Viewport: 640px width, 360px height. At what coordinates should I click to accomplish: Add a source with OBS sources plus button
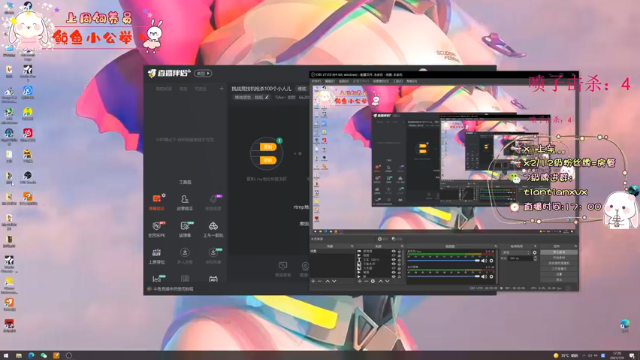pyautogui.click(x=360, y=281)
